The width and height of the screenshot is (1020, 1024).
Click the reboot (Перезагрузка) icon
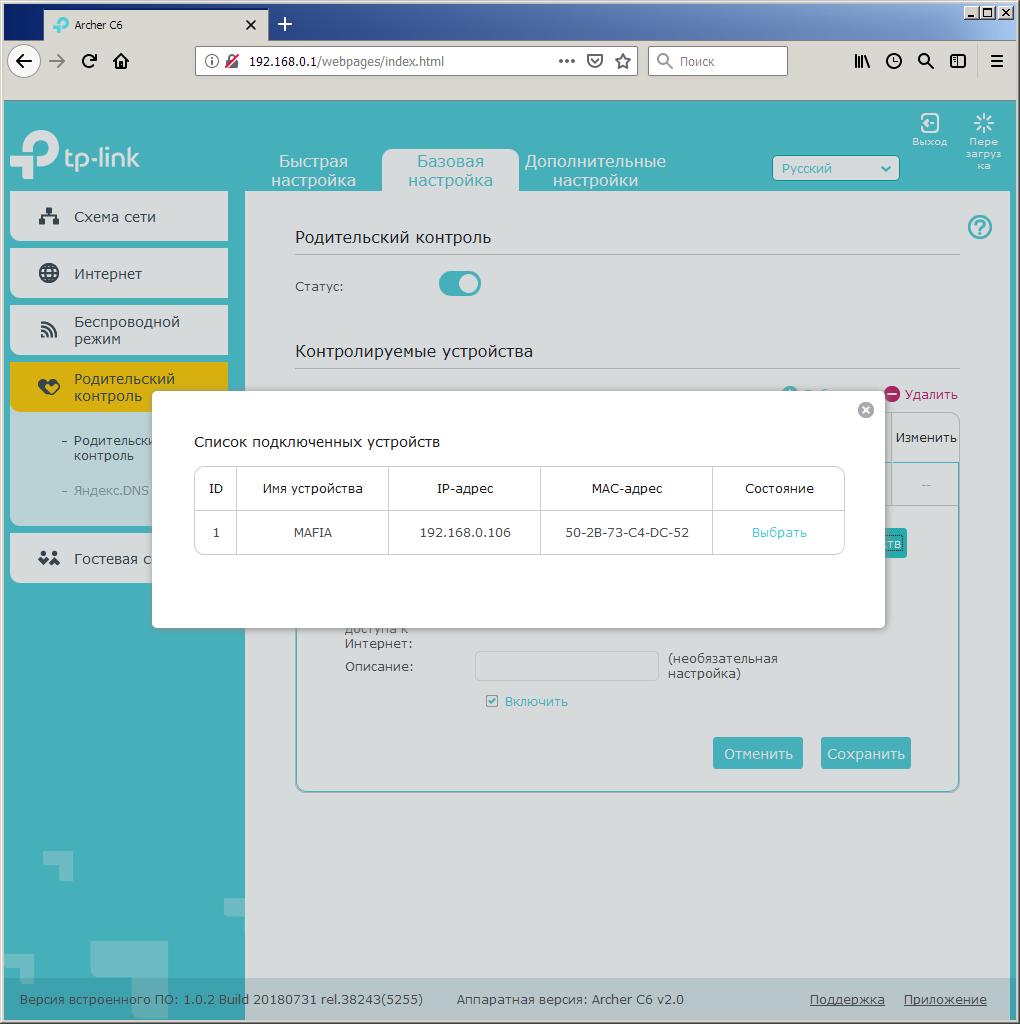[984, 124]
